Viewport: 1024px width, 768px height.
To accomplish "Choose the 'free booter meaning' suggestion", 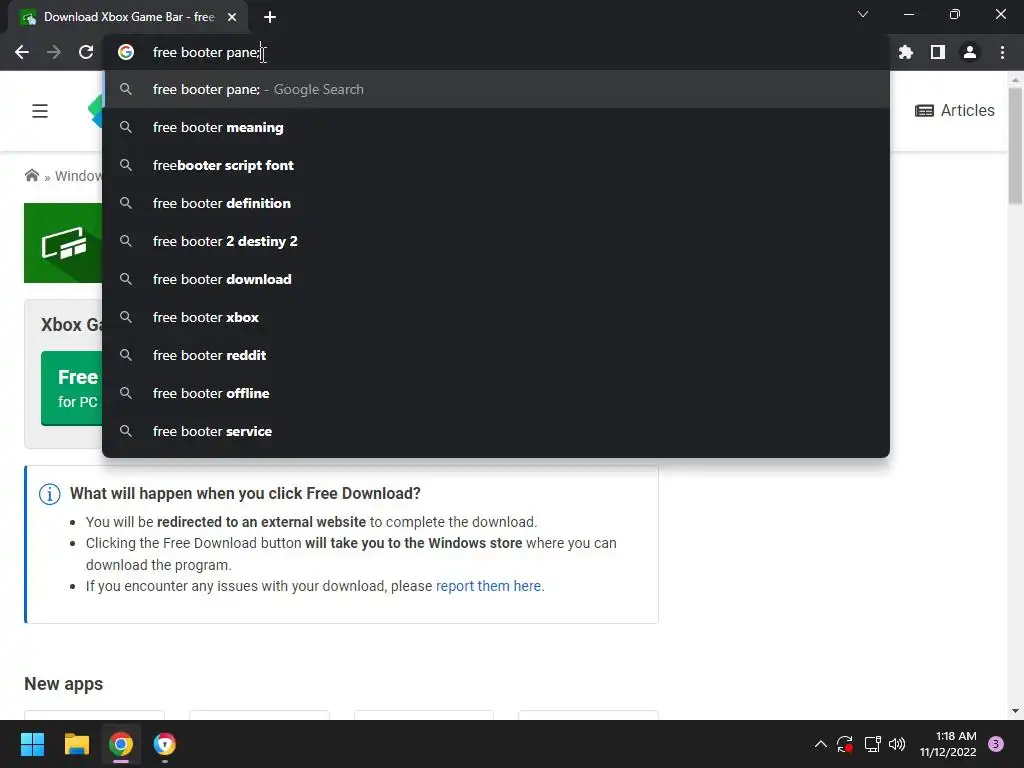I will tap(496, 127).
